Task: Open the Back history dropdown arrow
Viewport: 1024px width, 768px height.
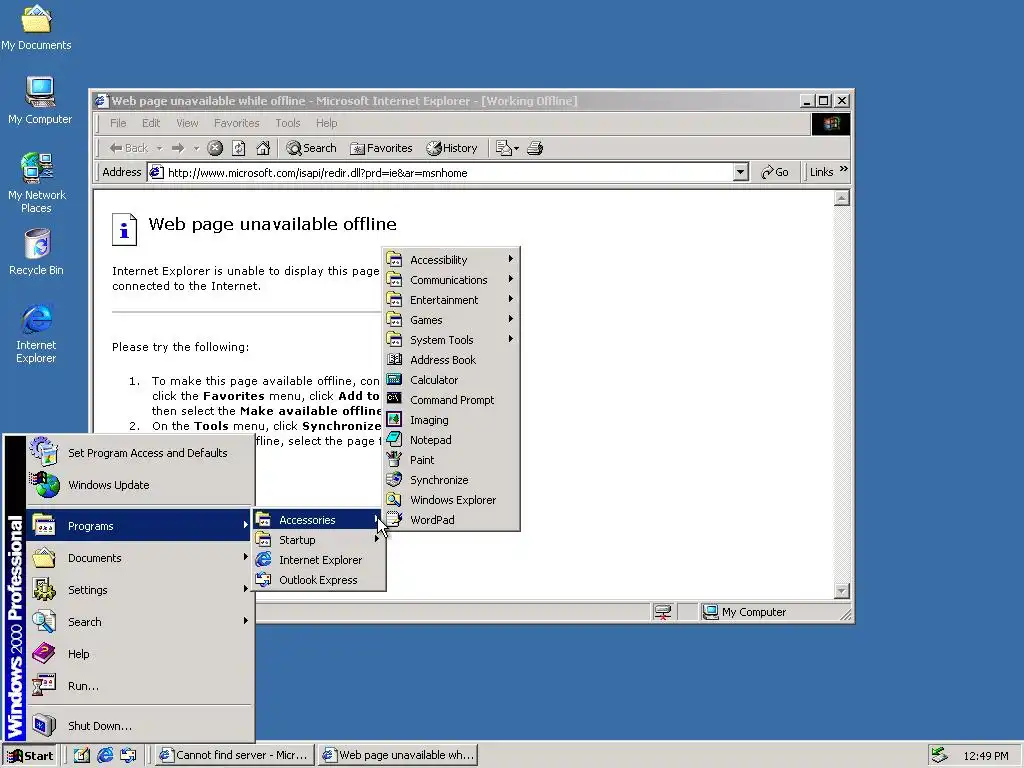Action: pos(159,148)
